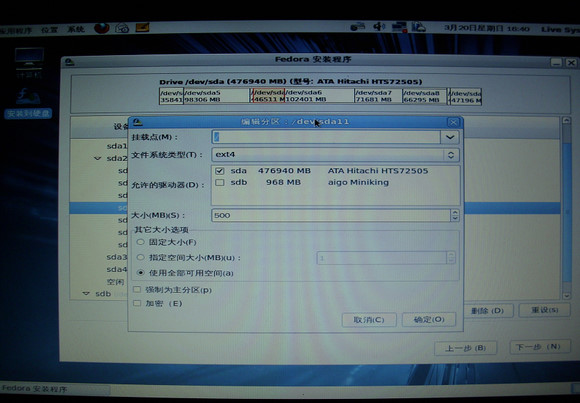Open the file system type ext4 dropdown
580x403 pixels.
[x=335, y=155]
